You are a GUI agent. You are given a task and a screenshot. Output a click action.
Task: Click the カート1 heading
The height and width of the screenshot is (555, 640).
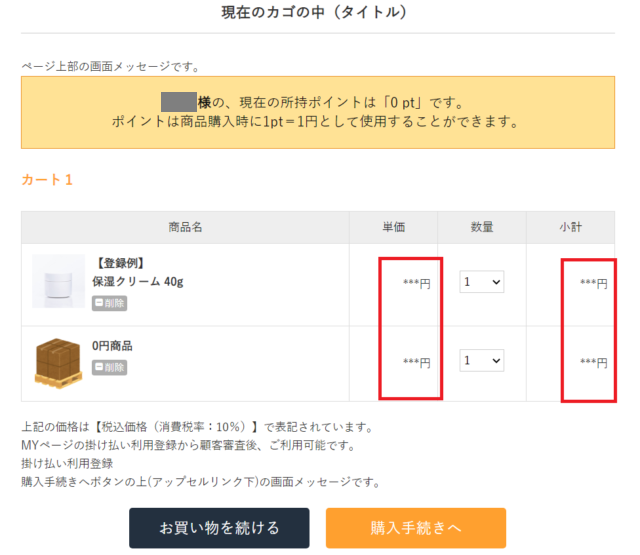click(47, 180)
